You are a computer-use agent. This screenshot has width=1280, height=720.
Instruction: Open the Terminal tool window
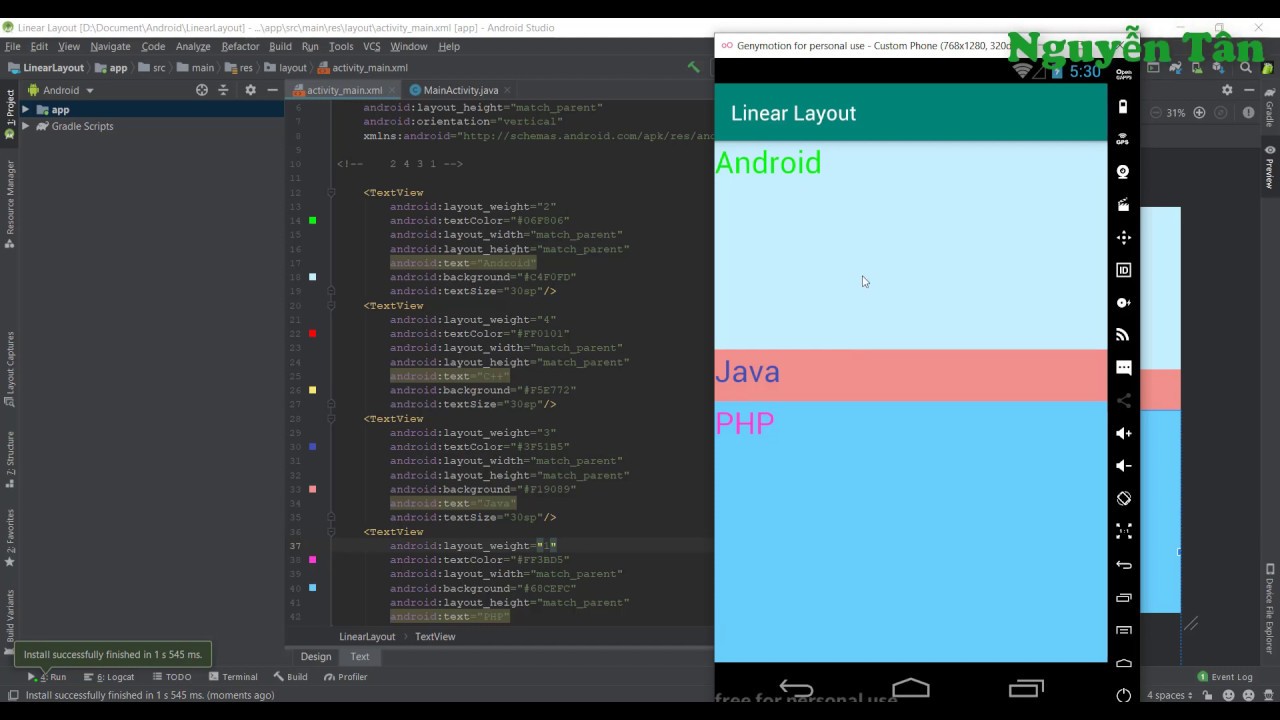[x=232, y=677]
